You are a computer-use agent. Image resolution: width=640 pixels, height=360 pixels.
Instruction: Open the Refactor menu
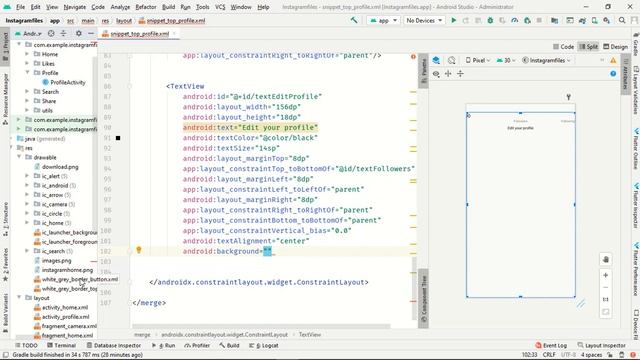pyautogui.click(x=146, y=7)
